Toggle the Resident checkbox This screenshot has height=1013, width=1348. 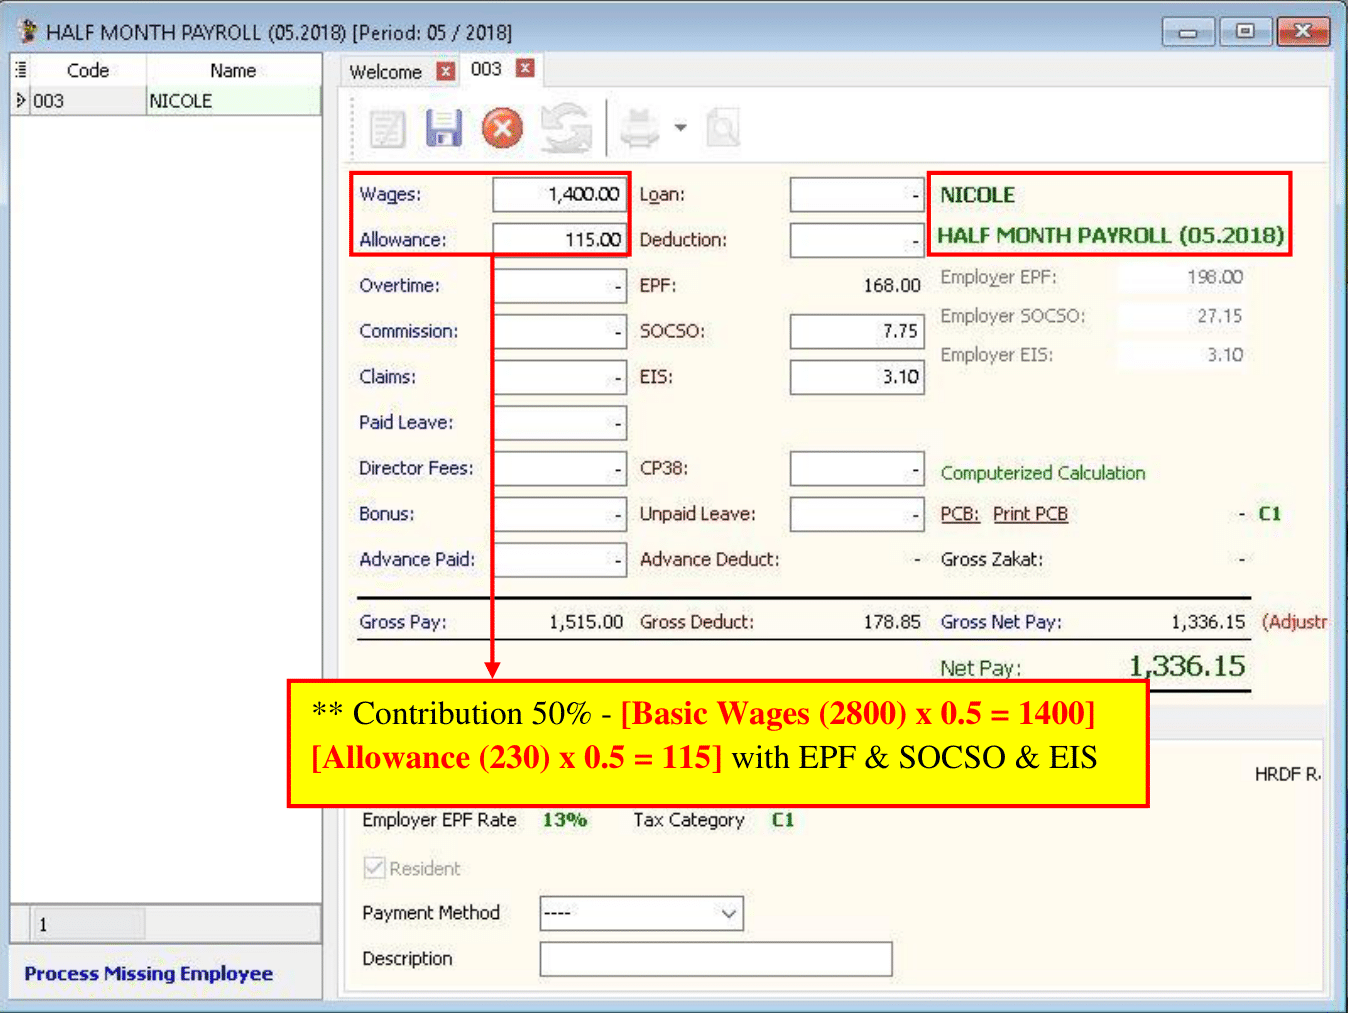pos(374,868)
